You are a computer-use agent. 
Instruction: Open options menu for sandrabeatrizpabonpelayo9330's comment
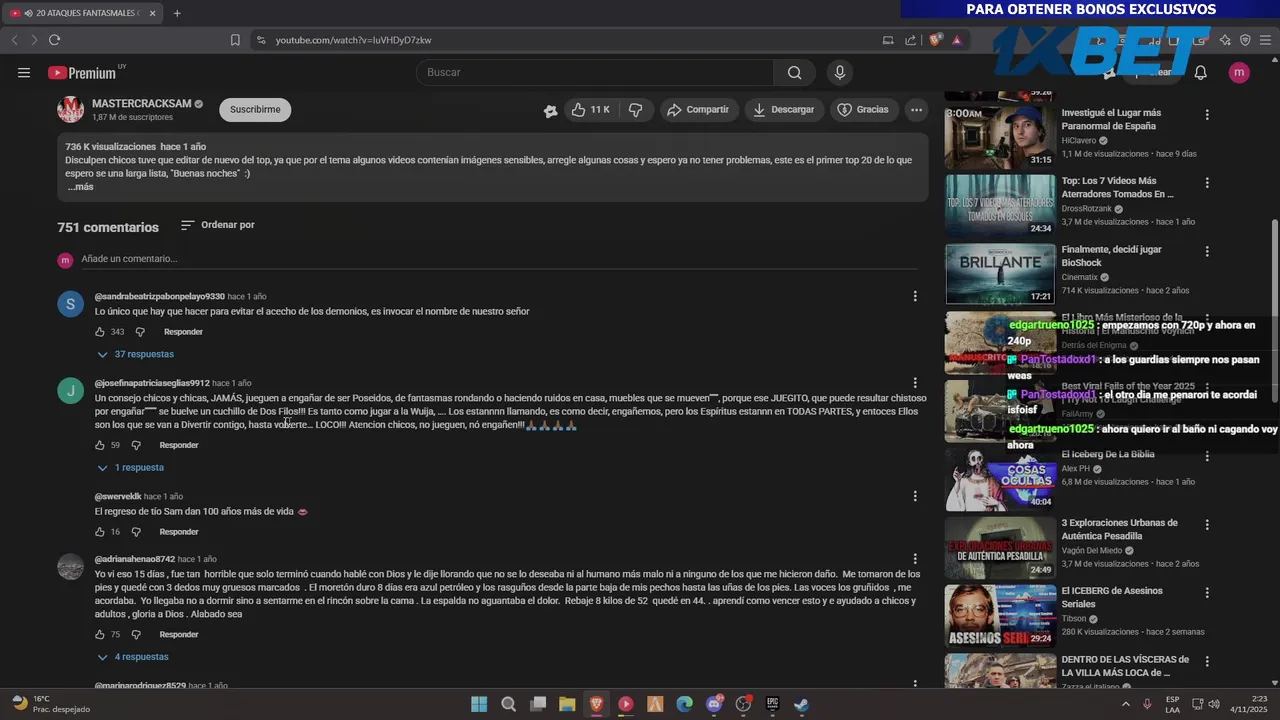click(915, 296)
